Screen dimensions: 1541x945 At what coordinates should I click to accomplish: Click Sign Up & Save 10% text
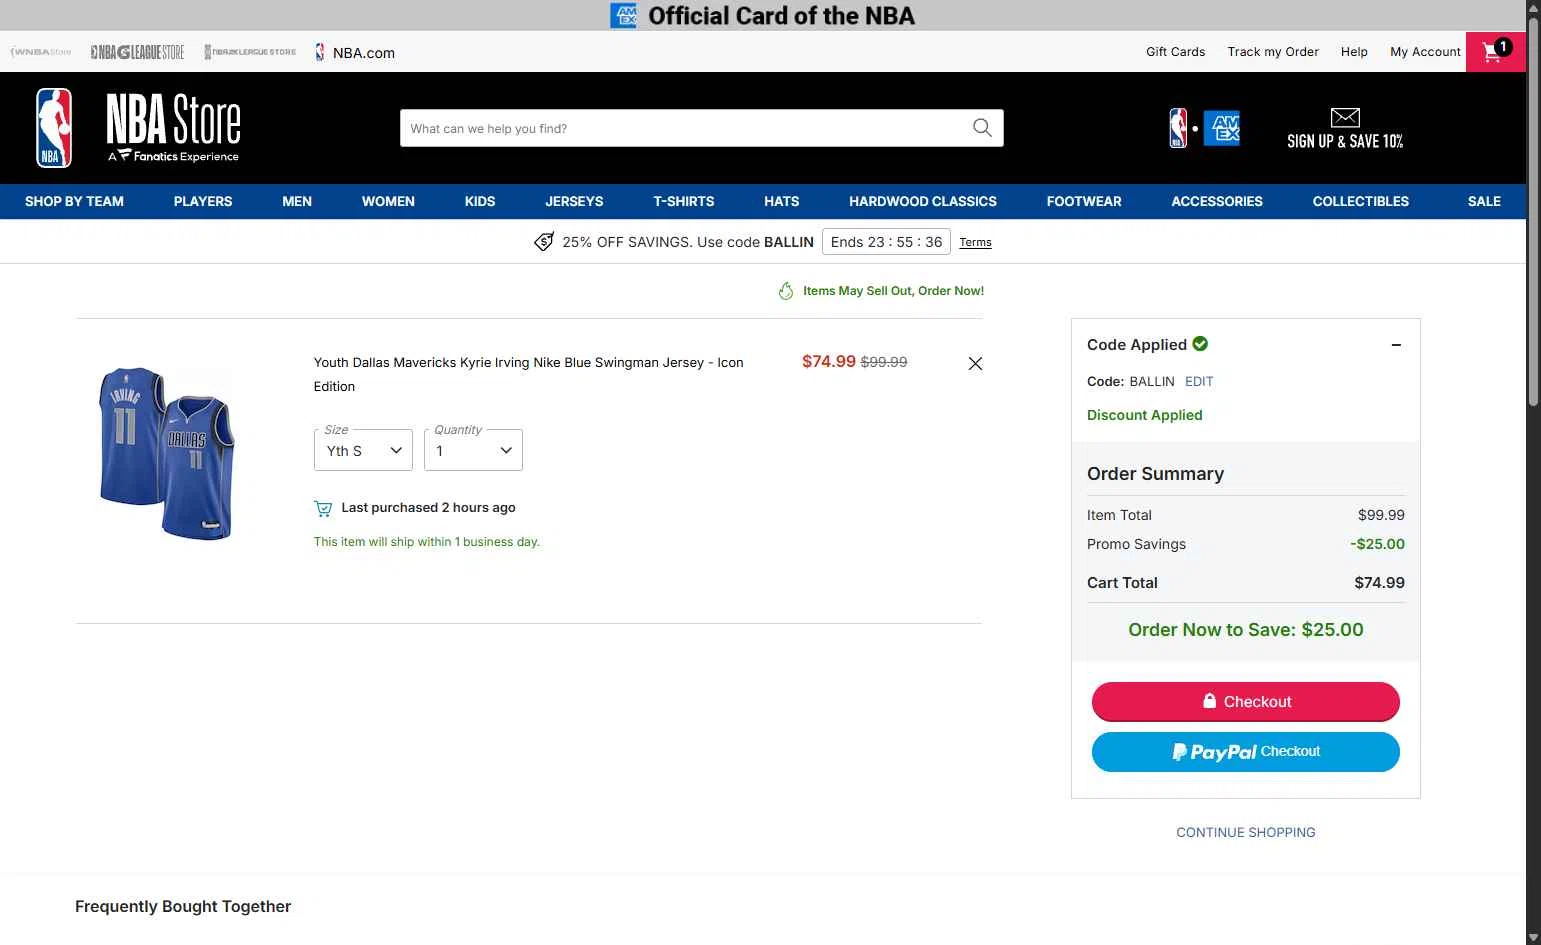click(x=1345, y=142)
